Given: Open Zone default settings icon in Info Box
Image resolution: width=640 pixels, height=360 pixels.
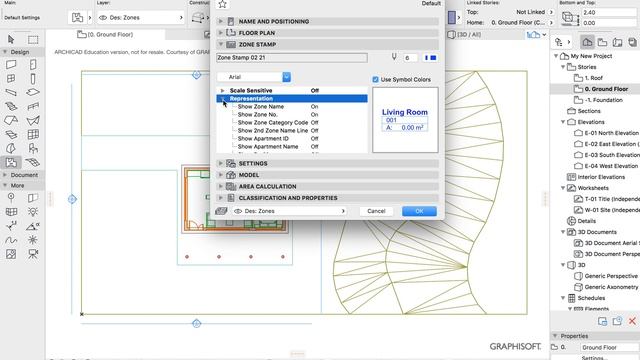Looking at the screenshot, I should 77,18.
